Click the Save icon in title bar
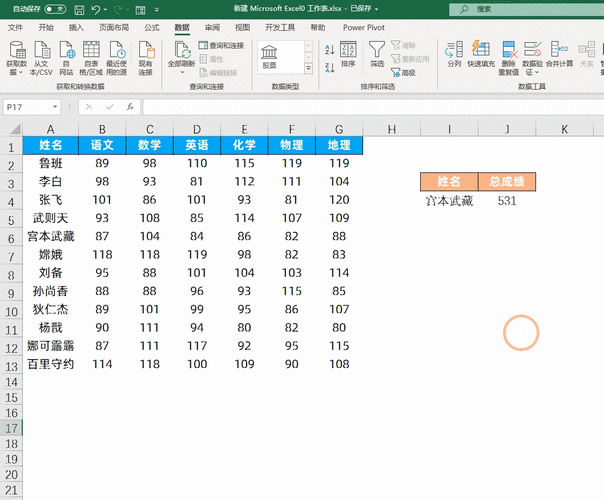Screen dimensions: 604x500 [x=79, y=10]
